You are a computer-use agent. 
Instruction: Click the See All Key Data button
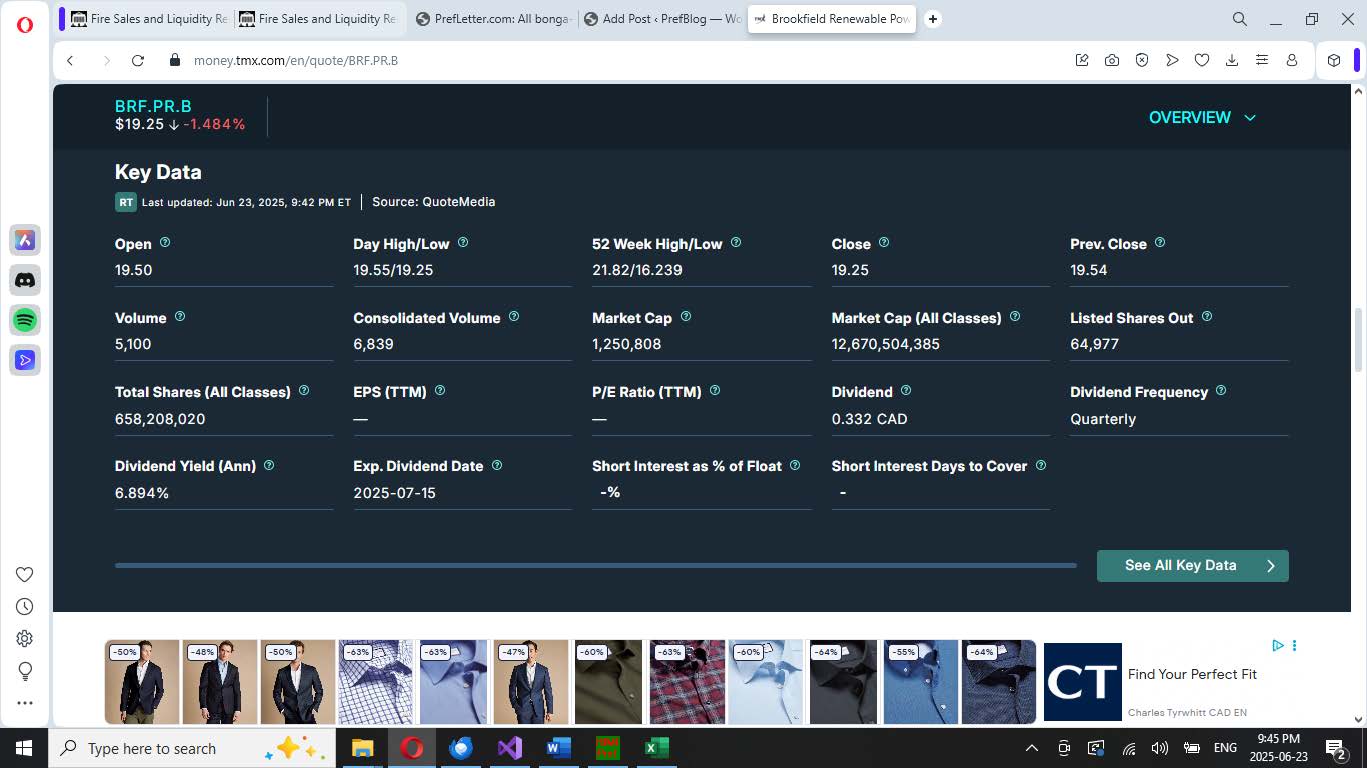[x=1192, y=566]
